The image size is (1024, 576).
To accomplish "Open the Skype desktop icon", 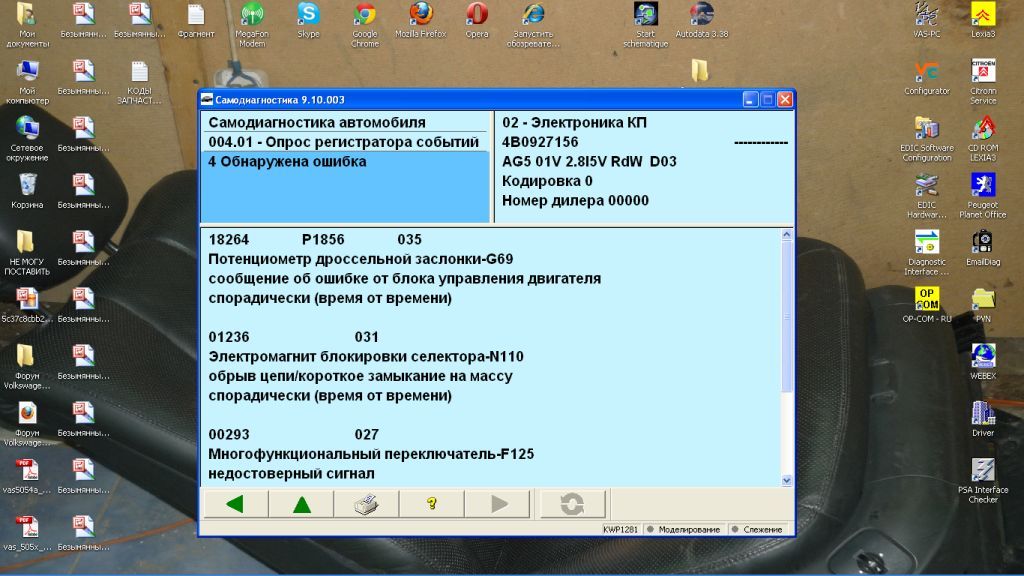I will [308, 21].
